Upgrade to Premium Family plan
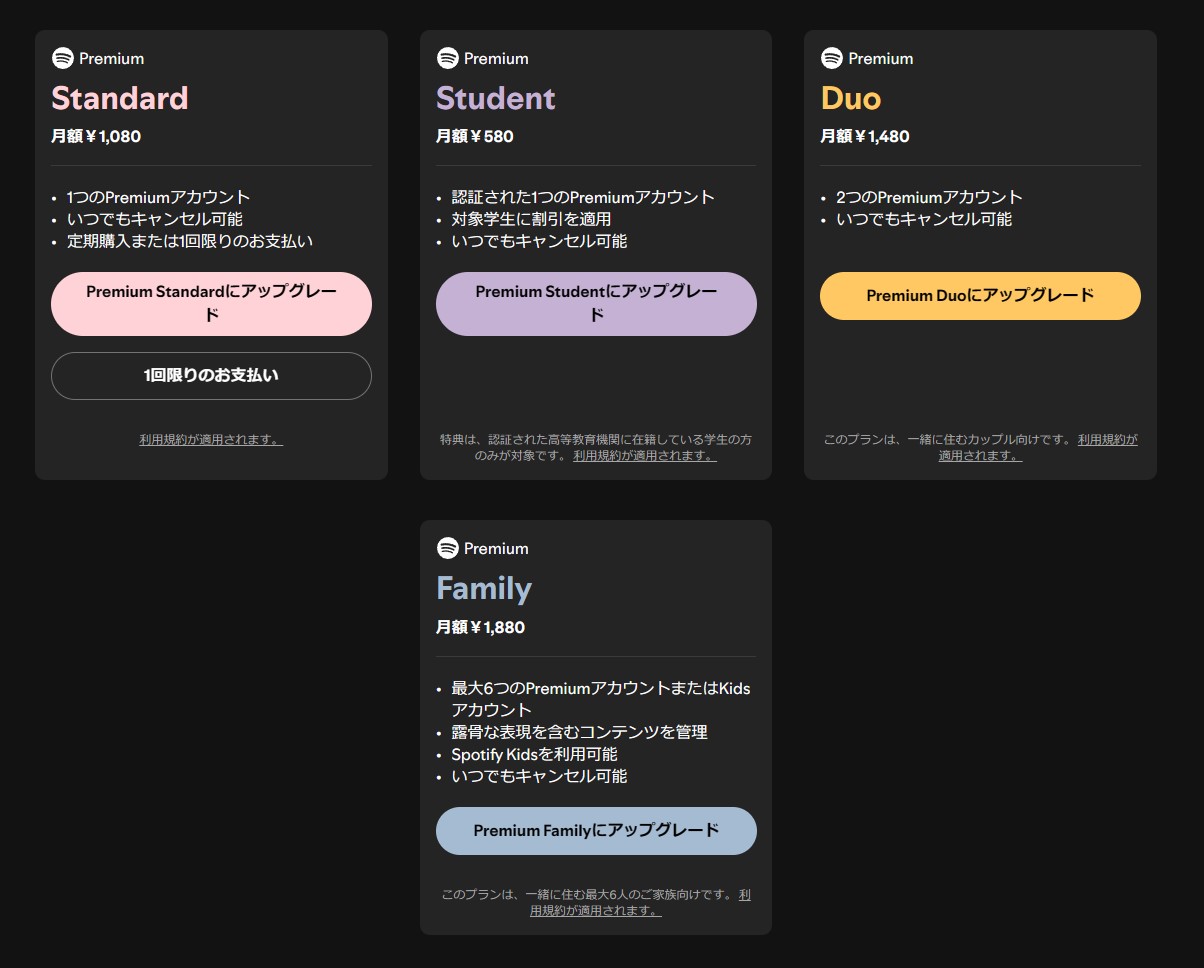This screenshot has width=1204, height=968. point(596,831)
